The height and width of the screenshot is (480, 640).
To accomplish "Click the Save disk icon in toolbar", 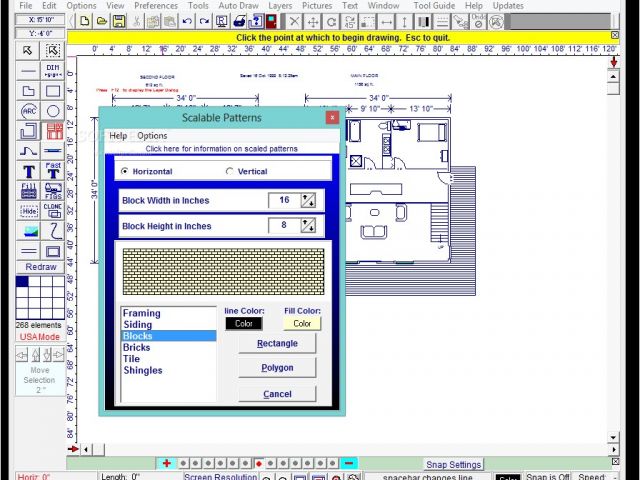I will pos(119,21).
